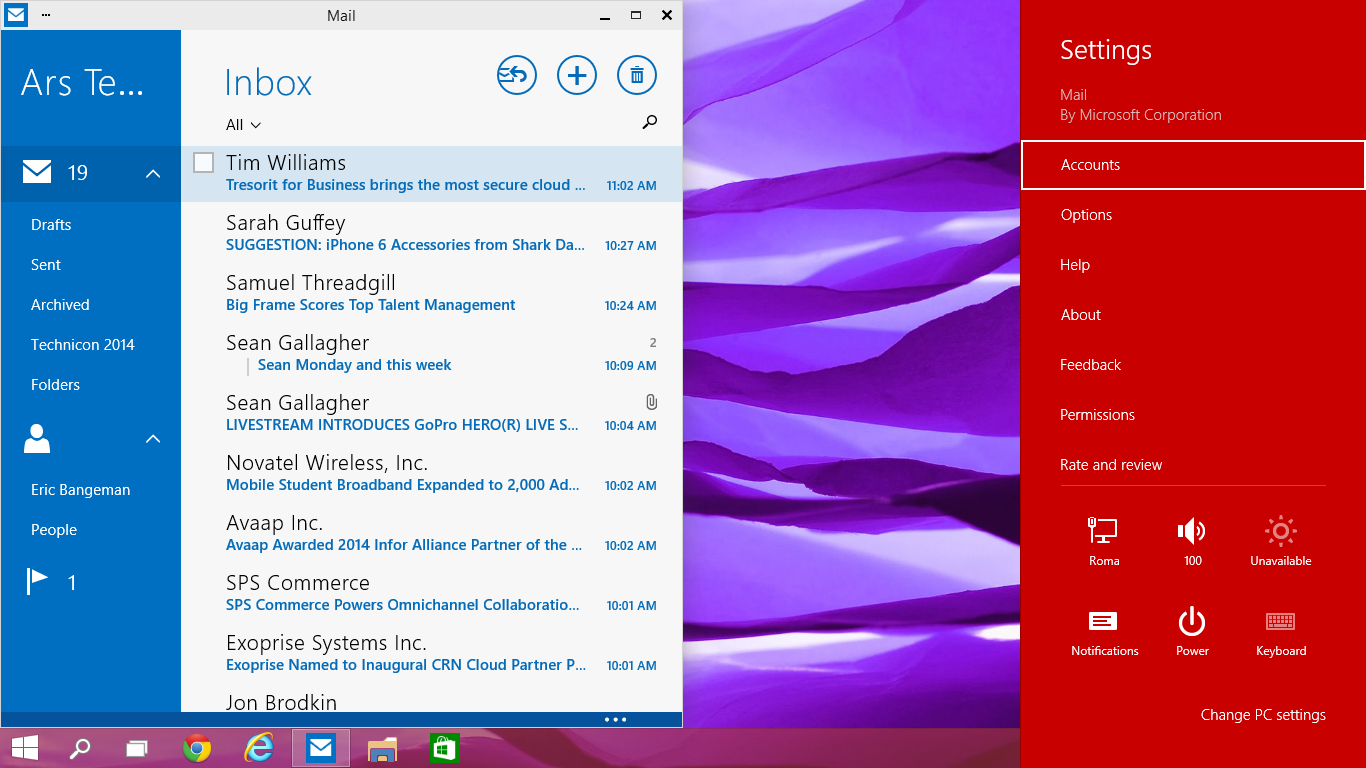Open flagged messages flag icon
This screenshot has width=1366, height=768.
37,582
